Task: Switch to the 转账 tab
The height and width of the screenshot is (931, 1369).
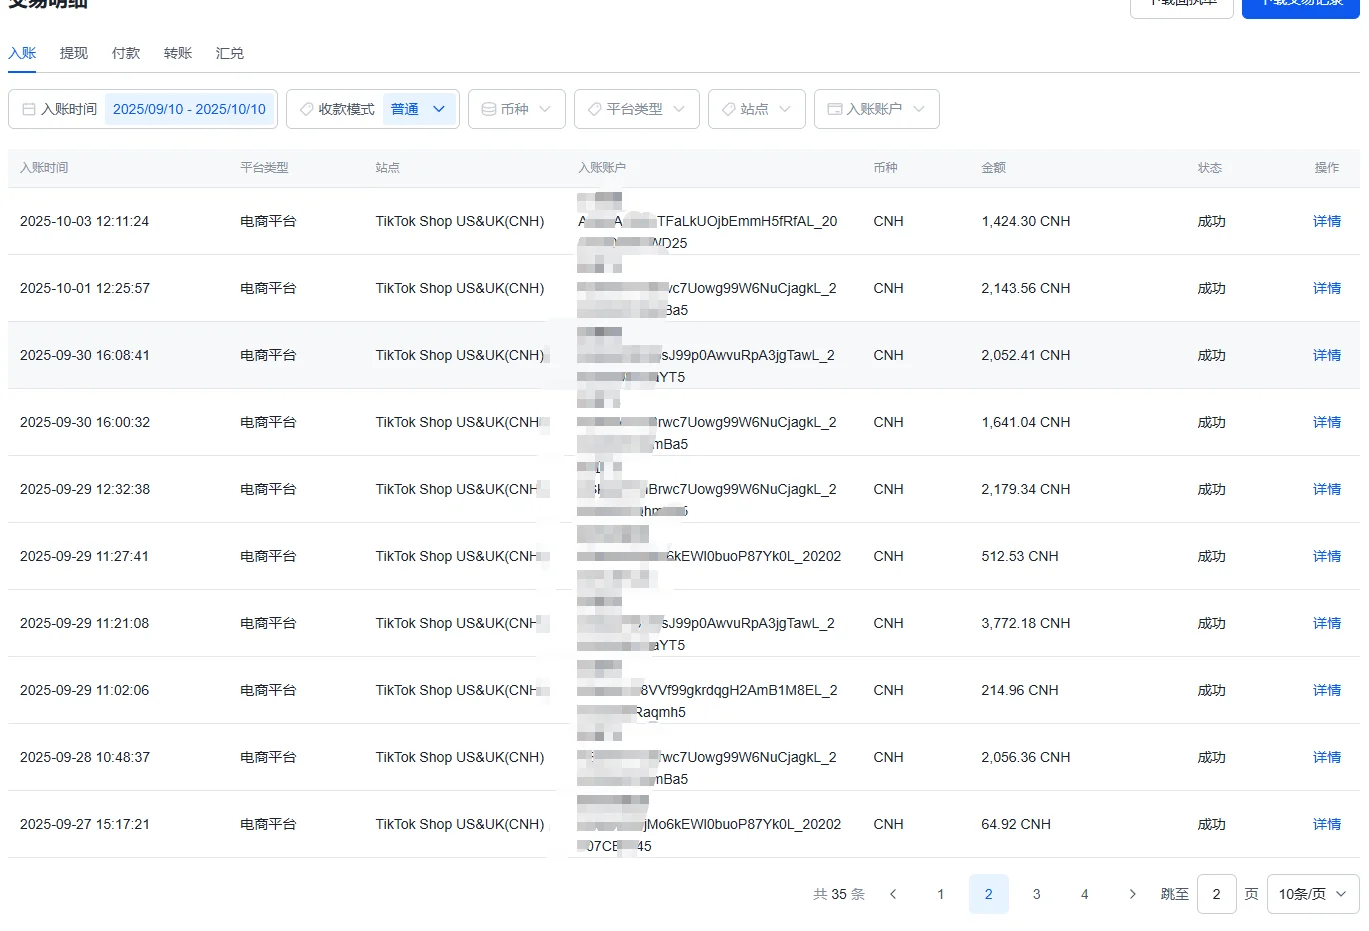Action: [178, 53]
